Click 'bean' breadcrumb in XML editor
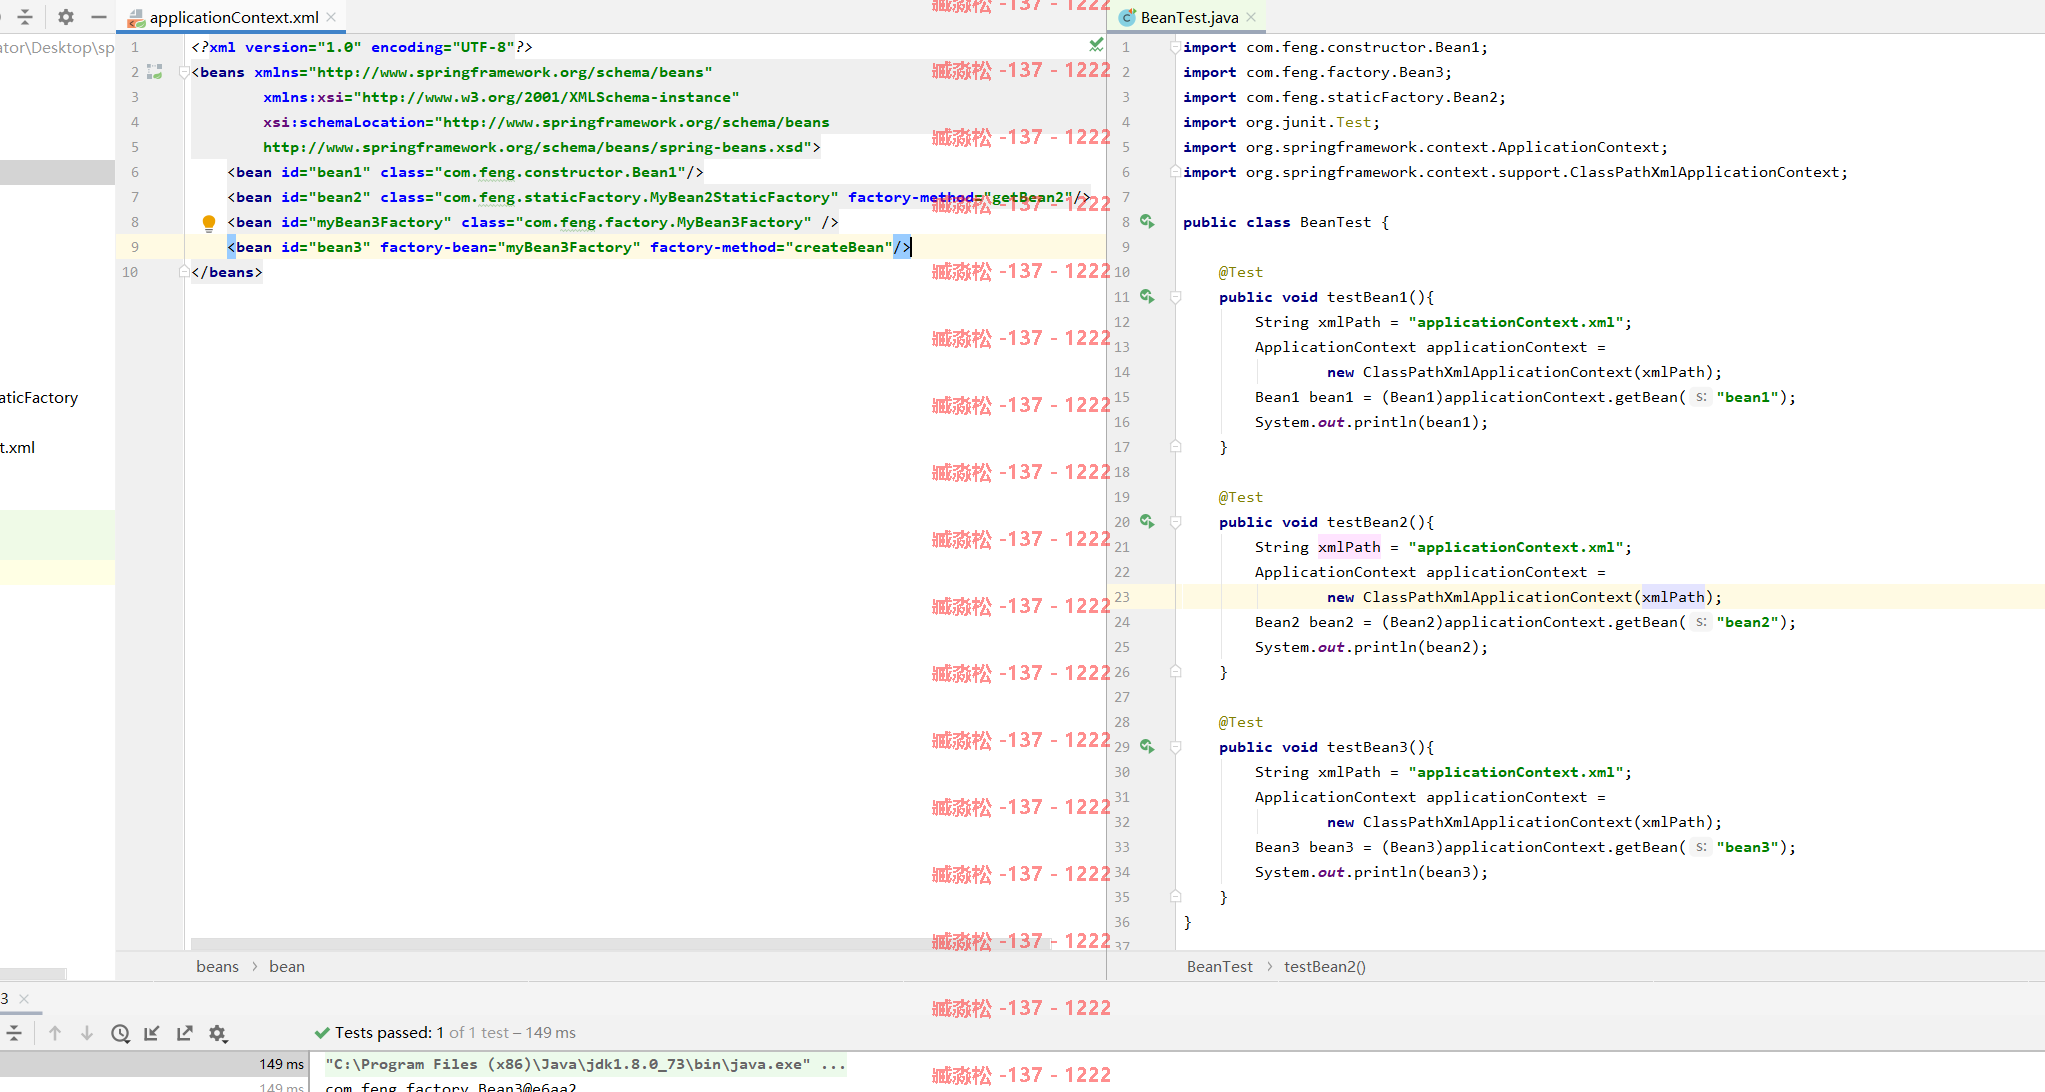Viewport: 2045px width, 1092px height. pos(287,966)
